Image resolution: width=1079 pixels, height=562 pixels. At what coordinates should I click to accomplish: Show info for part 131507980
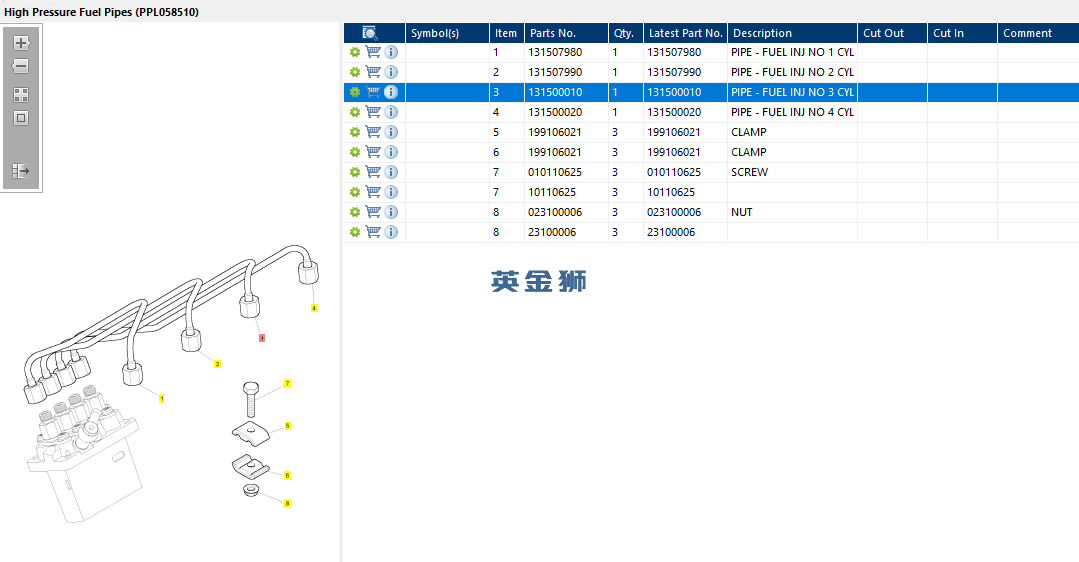pyautogui.click(x=391, y=52)
